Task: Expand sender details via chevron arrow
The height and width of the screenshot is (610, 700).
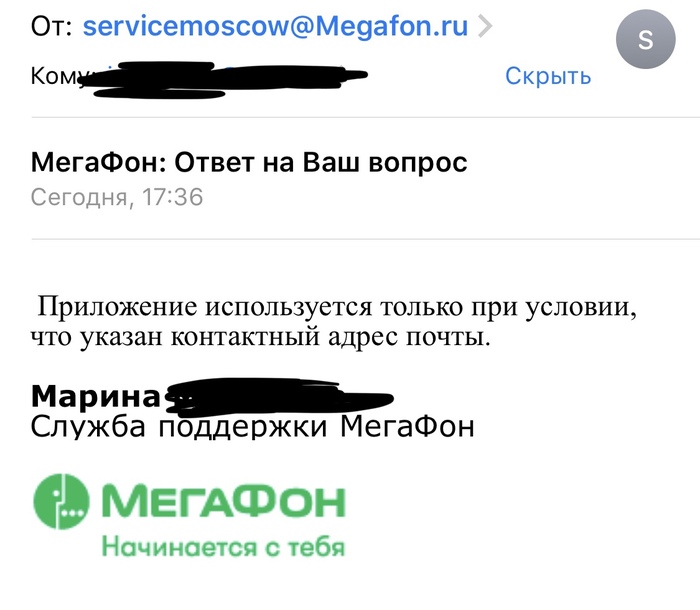Action: (486, 27)
